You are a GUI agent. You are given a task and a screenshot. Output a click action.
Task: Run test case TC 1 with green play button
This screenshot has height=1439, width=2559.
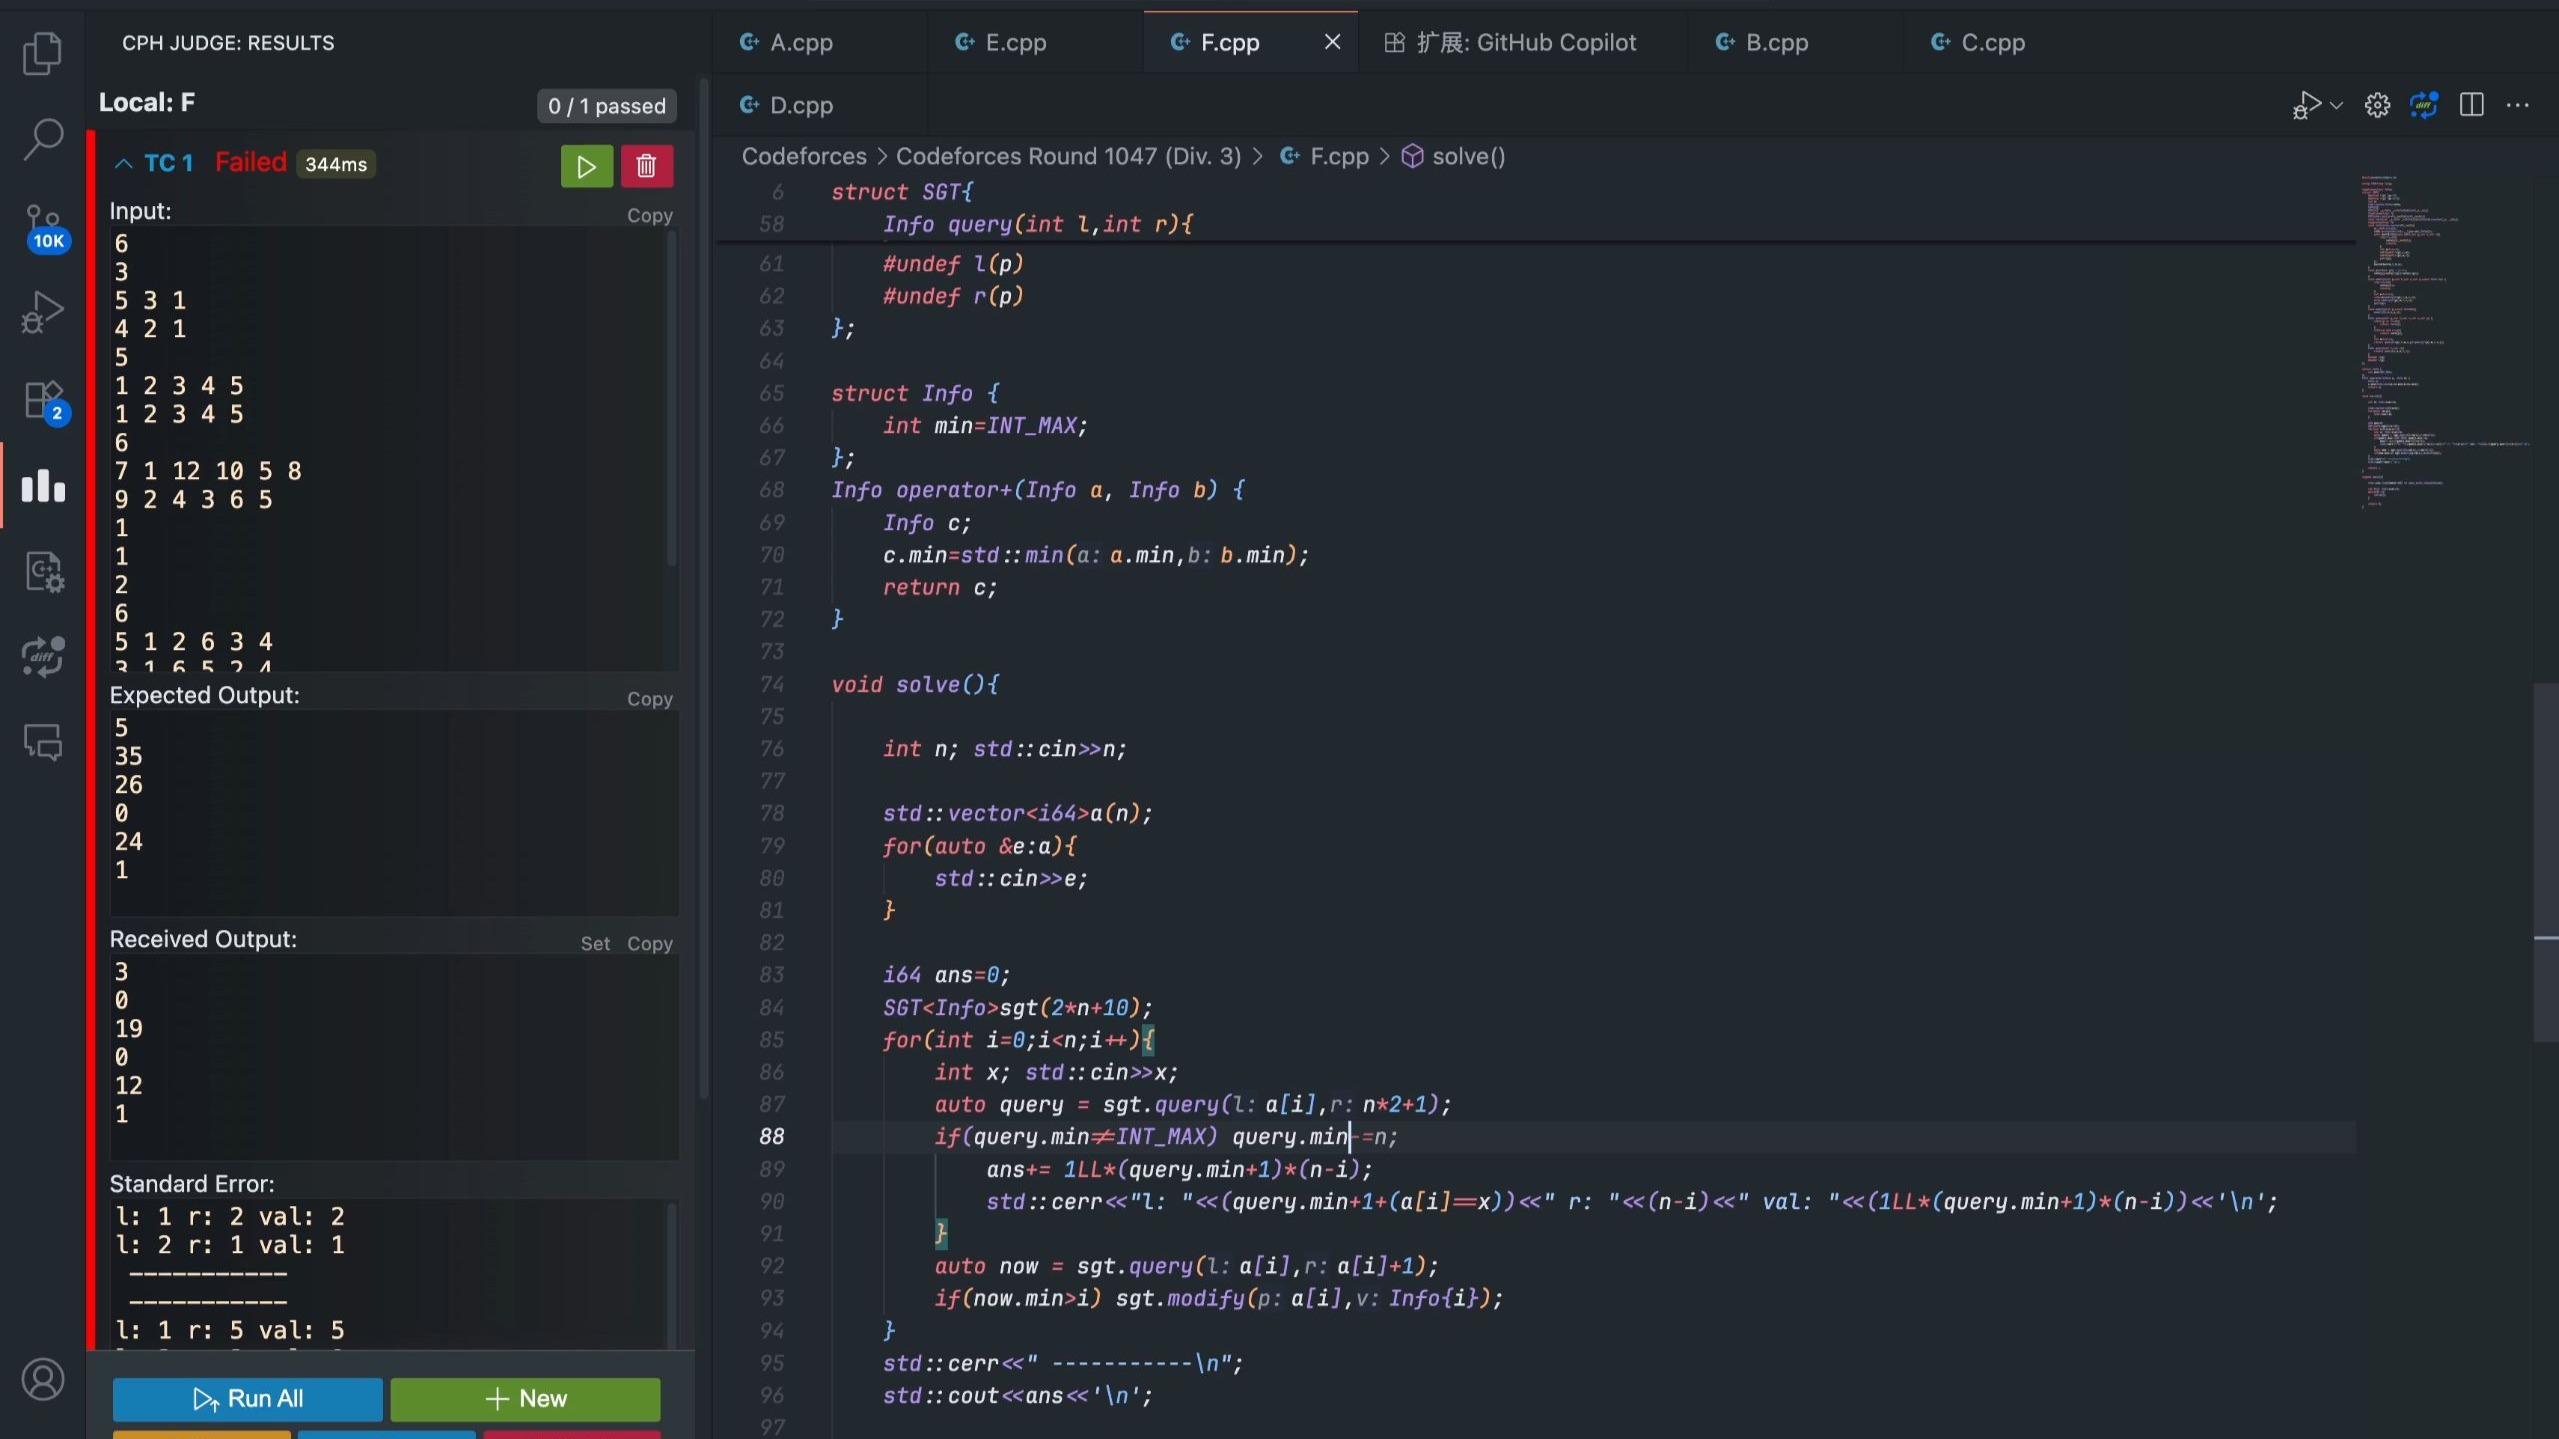[x=587, y=166]
